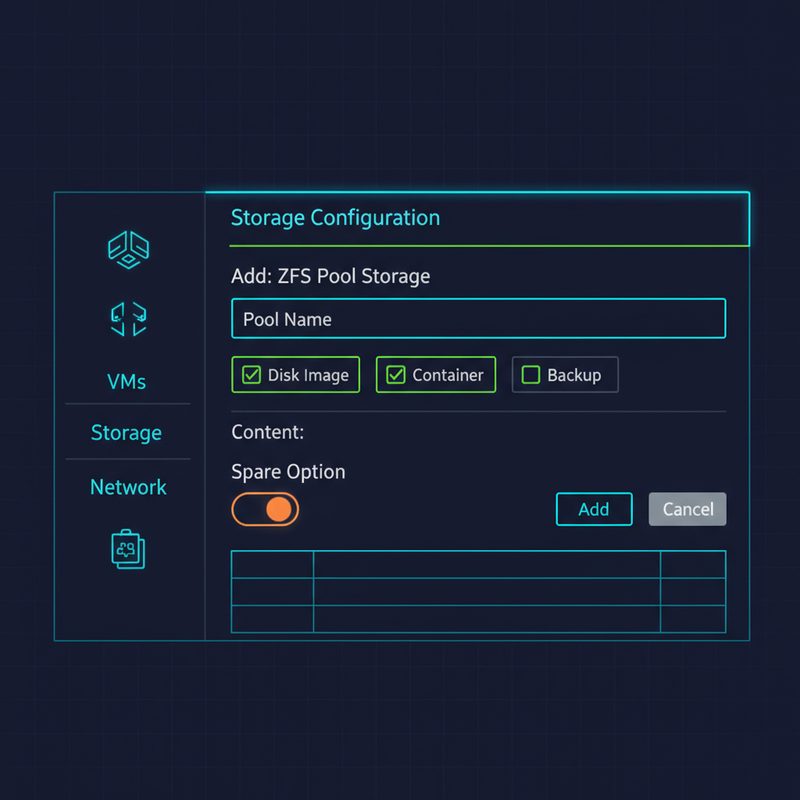Screen dimensions: 800x800
Task: Uncheck the Container checkbox
Action: pos(395,375)
